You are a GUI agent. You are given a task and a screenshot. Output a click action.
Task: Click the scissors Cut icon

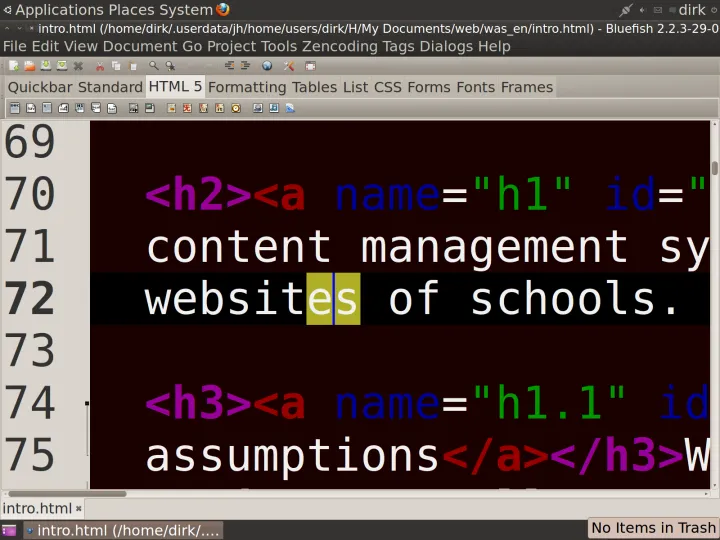[100, 66]
